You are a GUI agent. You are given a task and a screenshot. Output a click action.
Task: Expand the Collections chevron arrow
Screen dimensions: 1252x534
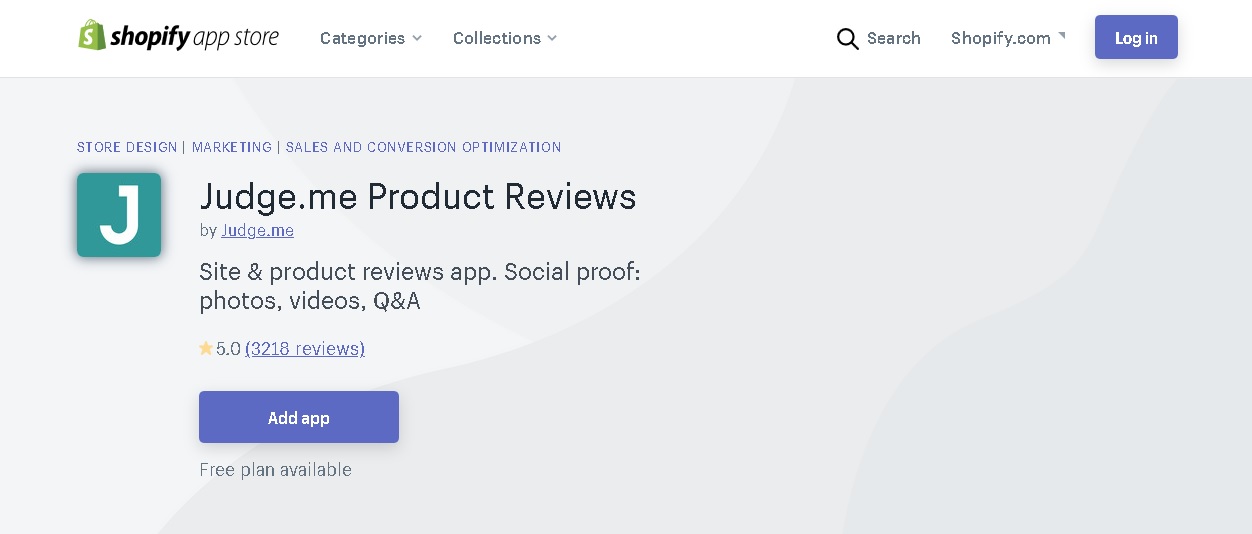552,38
